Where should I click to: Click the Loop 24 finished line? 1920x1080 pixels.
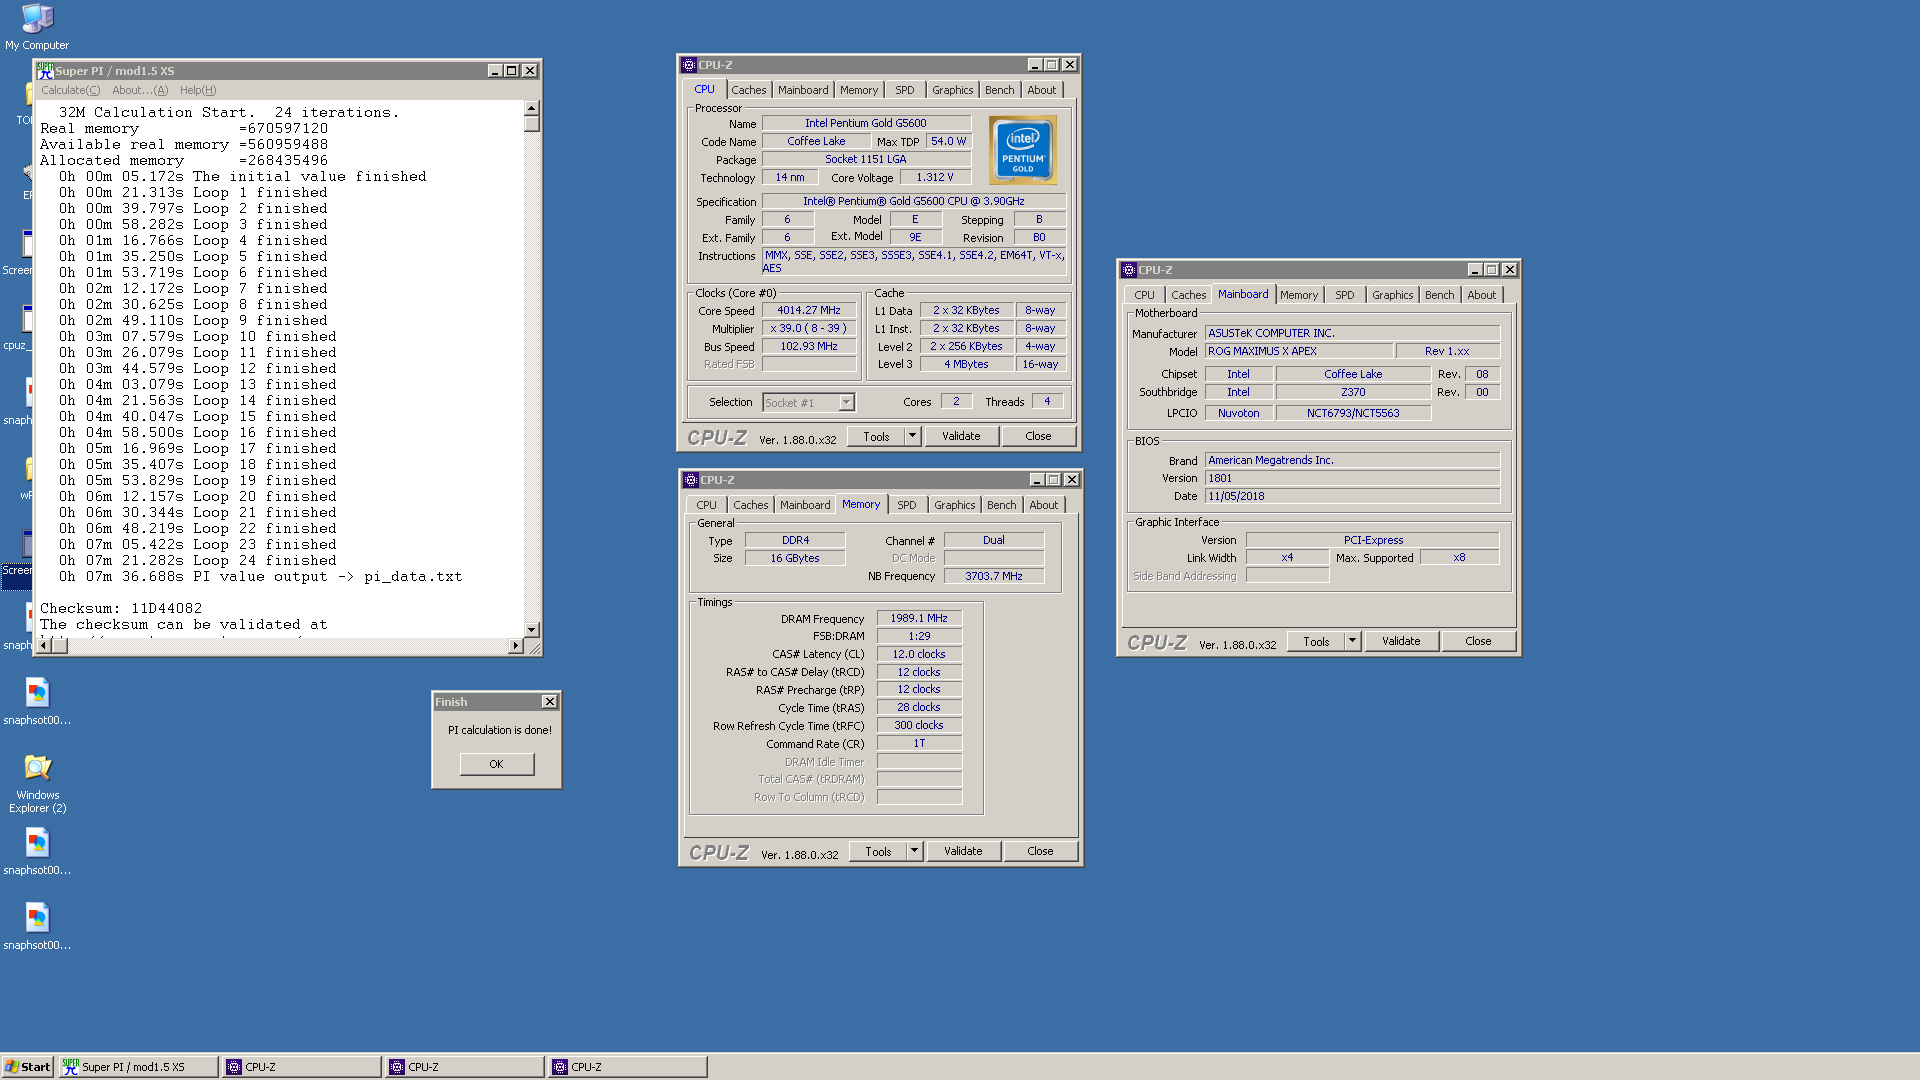pos(198,560)
